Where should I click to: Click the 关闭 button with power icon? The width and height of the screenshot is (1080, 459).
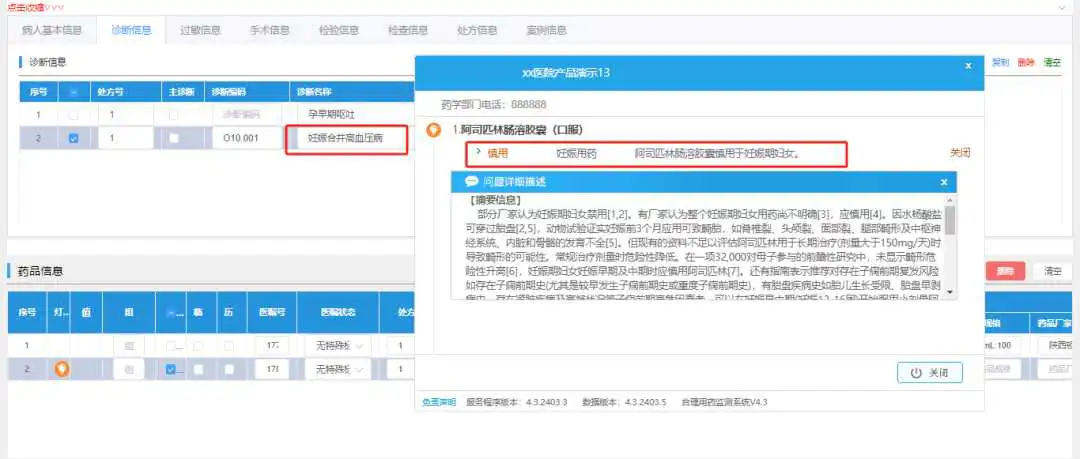tap(930, 372)
